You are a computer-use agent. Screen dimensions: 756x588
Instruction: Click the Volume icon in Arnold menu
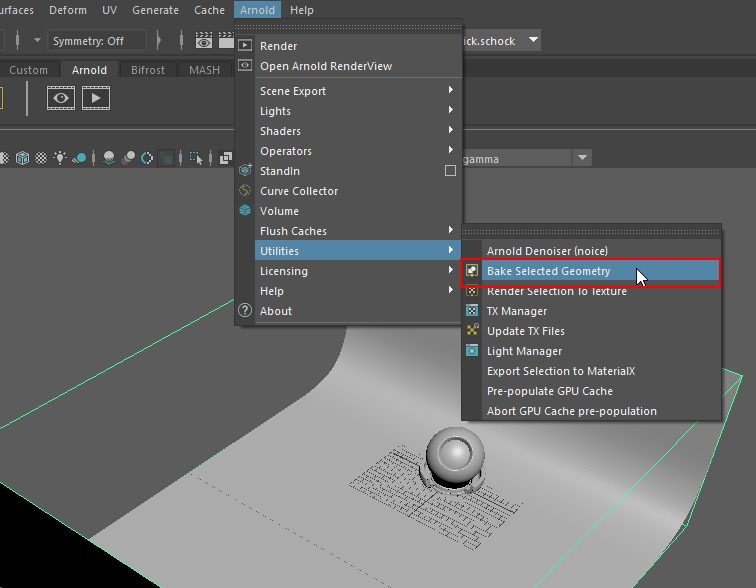coord(245,211)
